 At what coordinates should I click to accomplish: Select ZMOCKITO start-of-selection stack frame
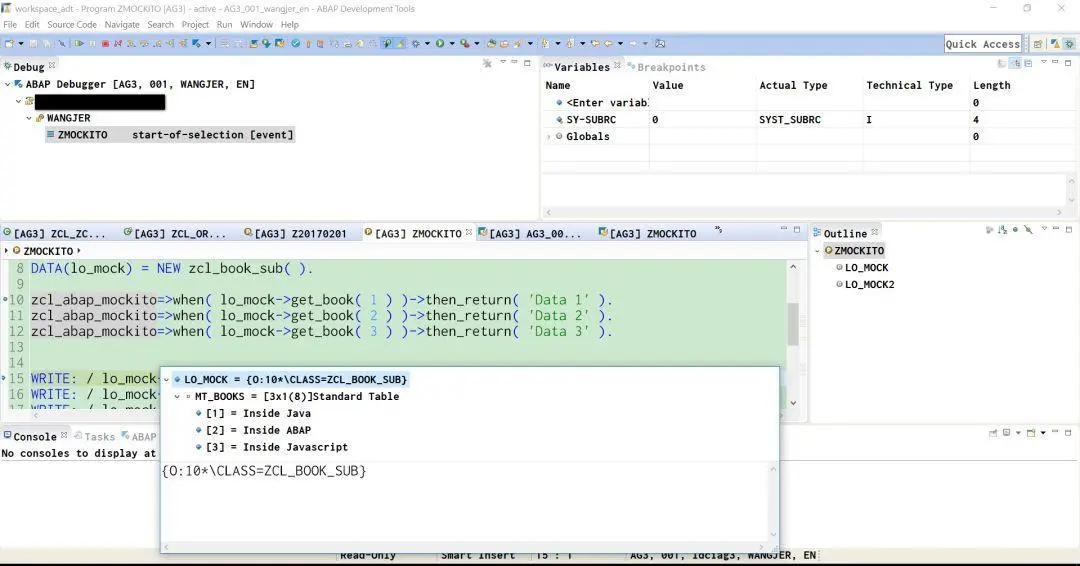pos(170,135)
